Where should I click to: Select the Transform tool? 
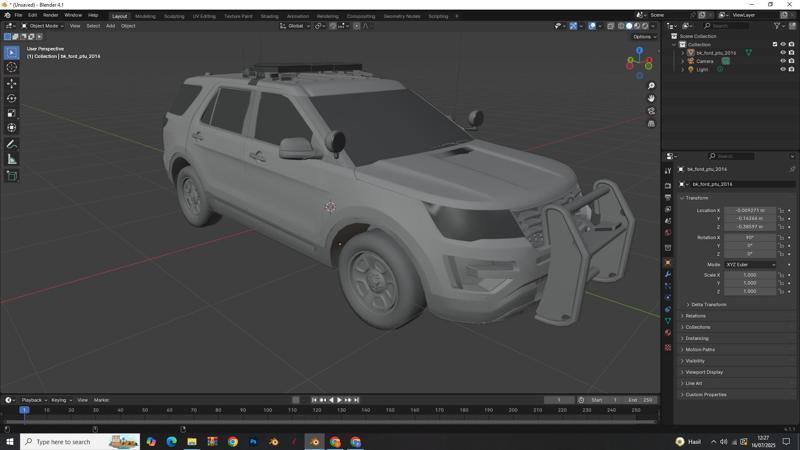coord(11,128)
